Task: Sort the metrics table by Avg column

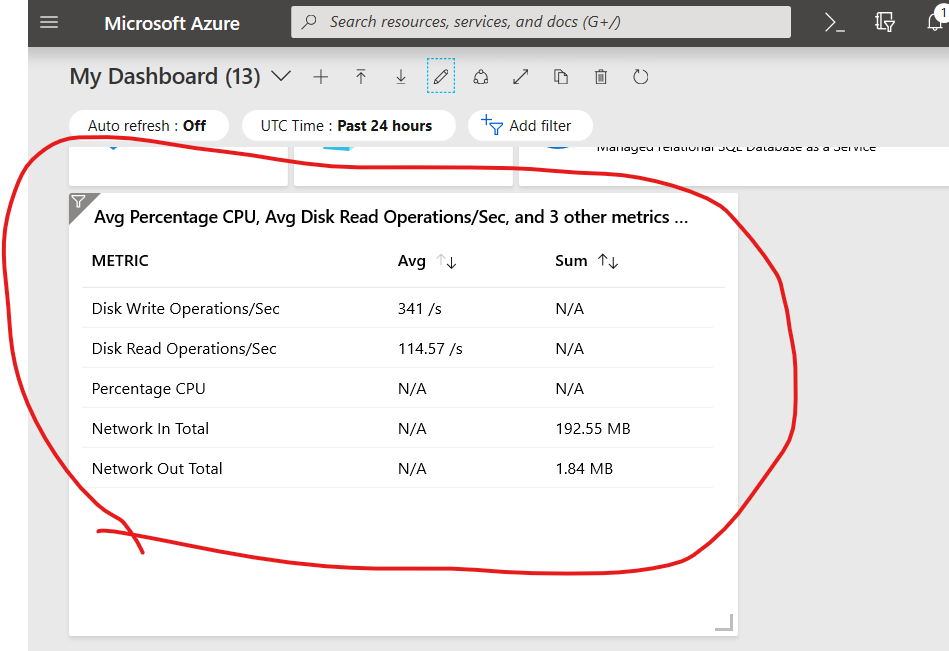Action: [x=446, y=262]
